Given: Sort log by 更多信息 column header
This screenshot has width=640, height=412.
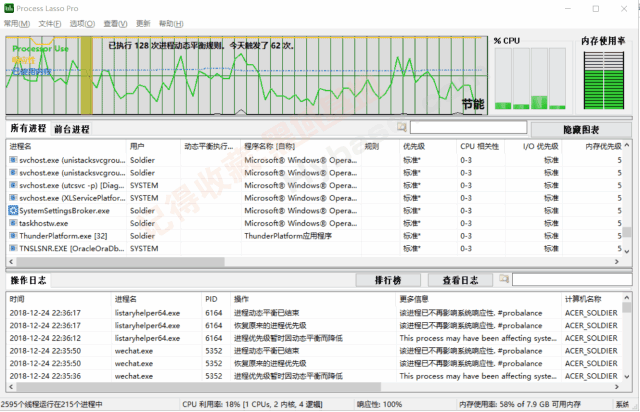Looking at the screenshot, I should tap(479, 299).
